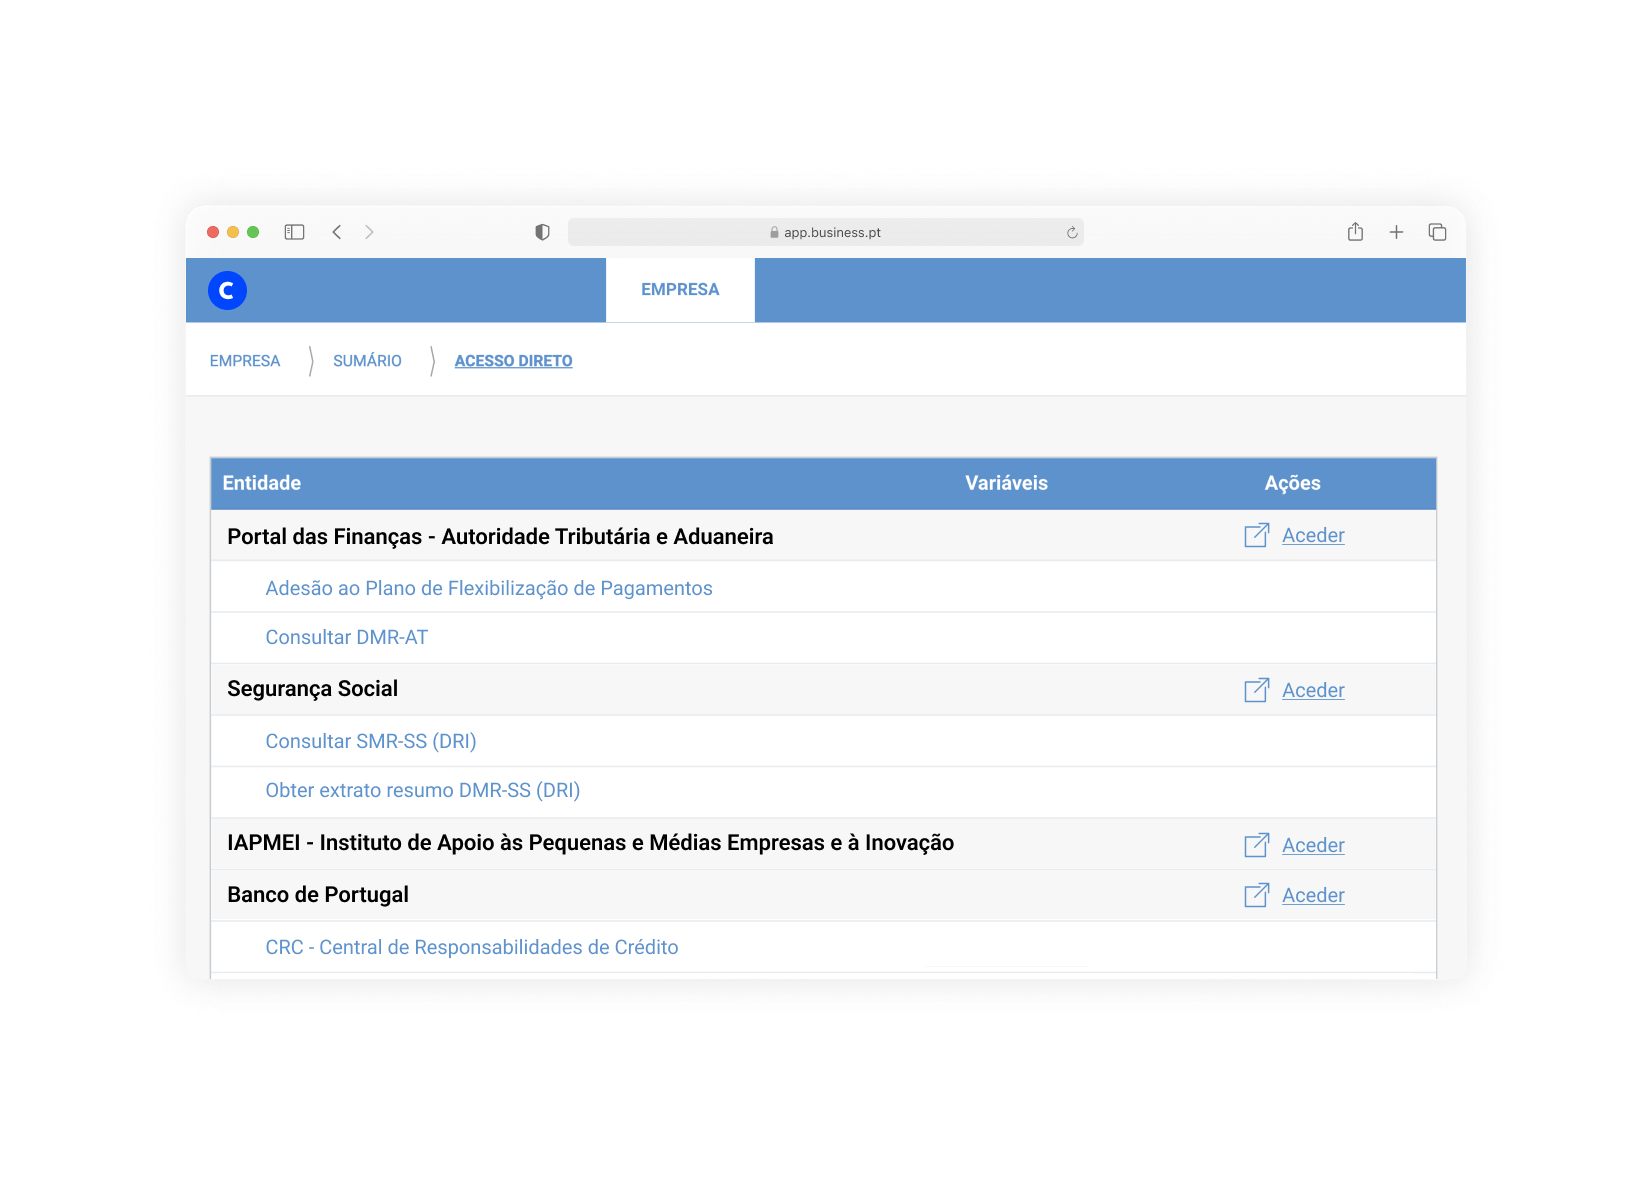Image resolution: width=1652 pixels, height=1184 pixels.
Task: Open the Consultar DMR-AT link
Action: click(x=346, y=637)
